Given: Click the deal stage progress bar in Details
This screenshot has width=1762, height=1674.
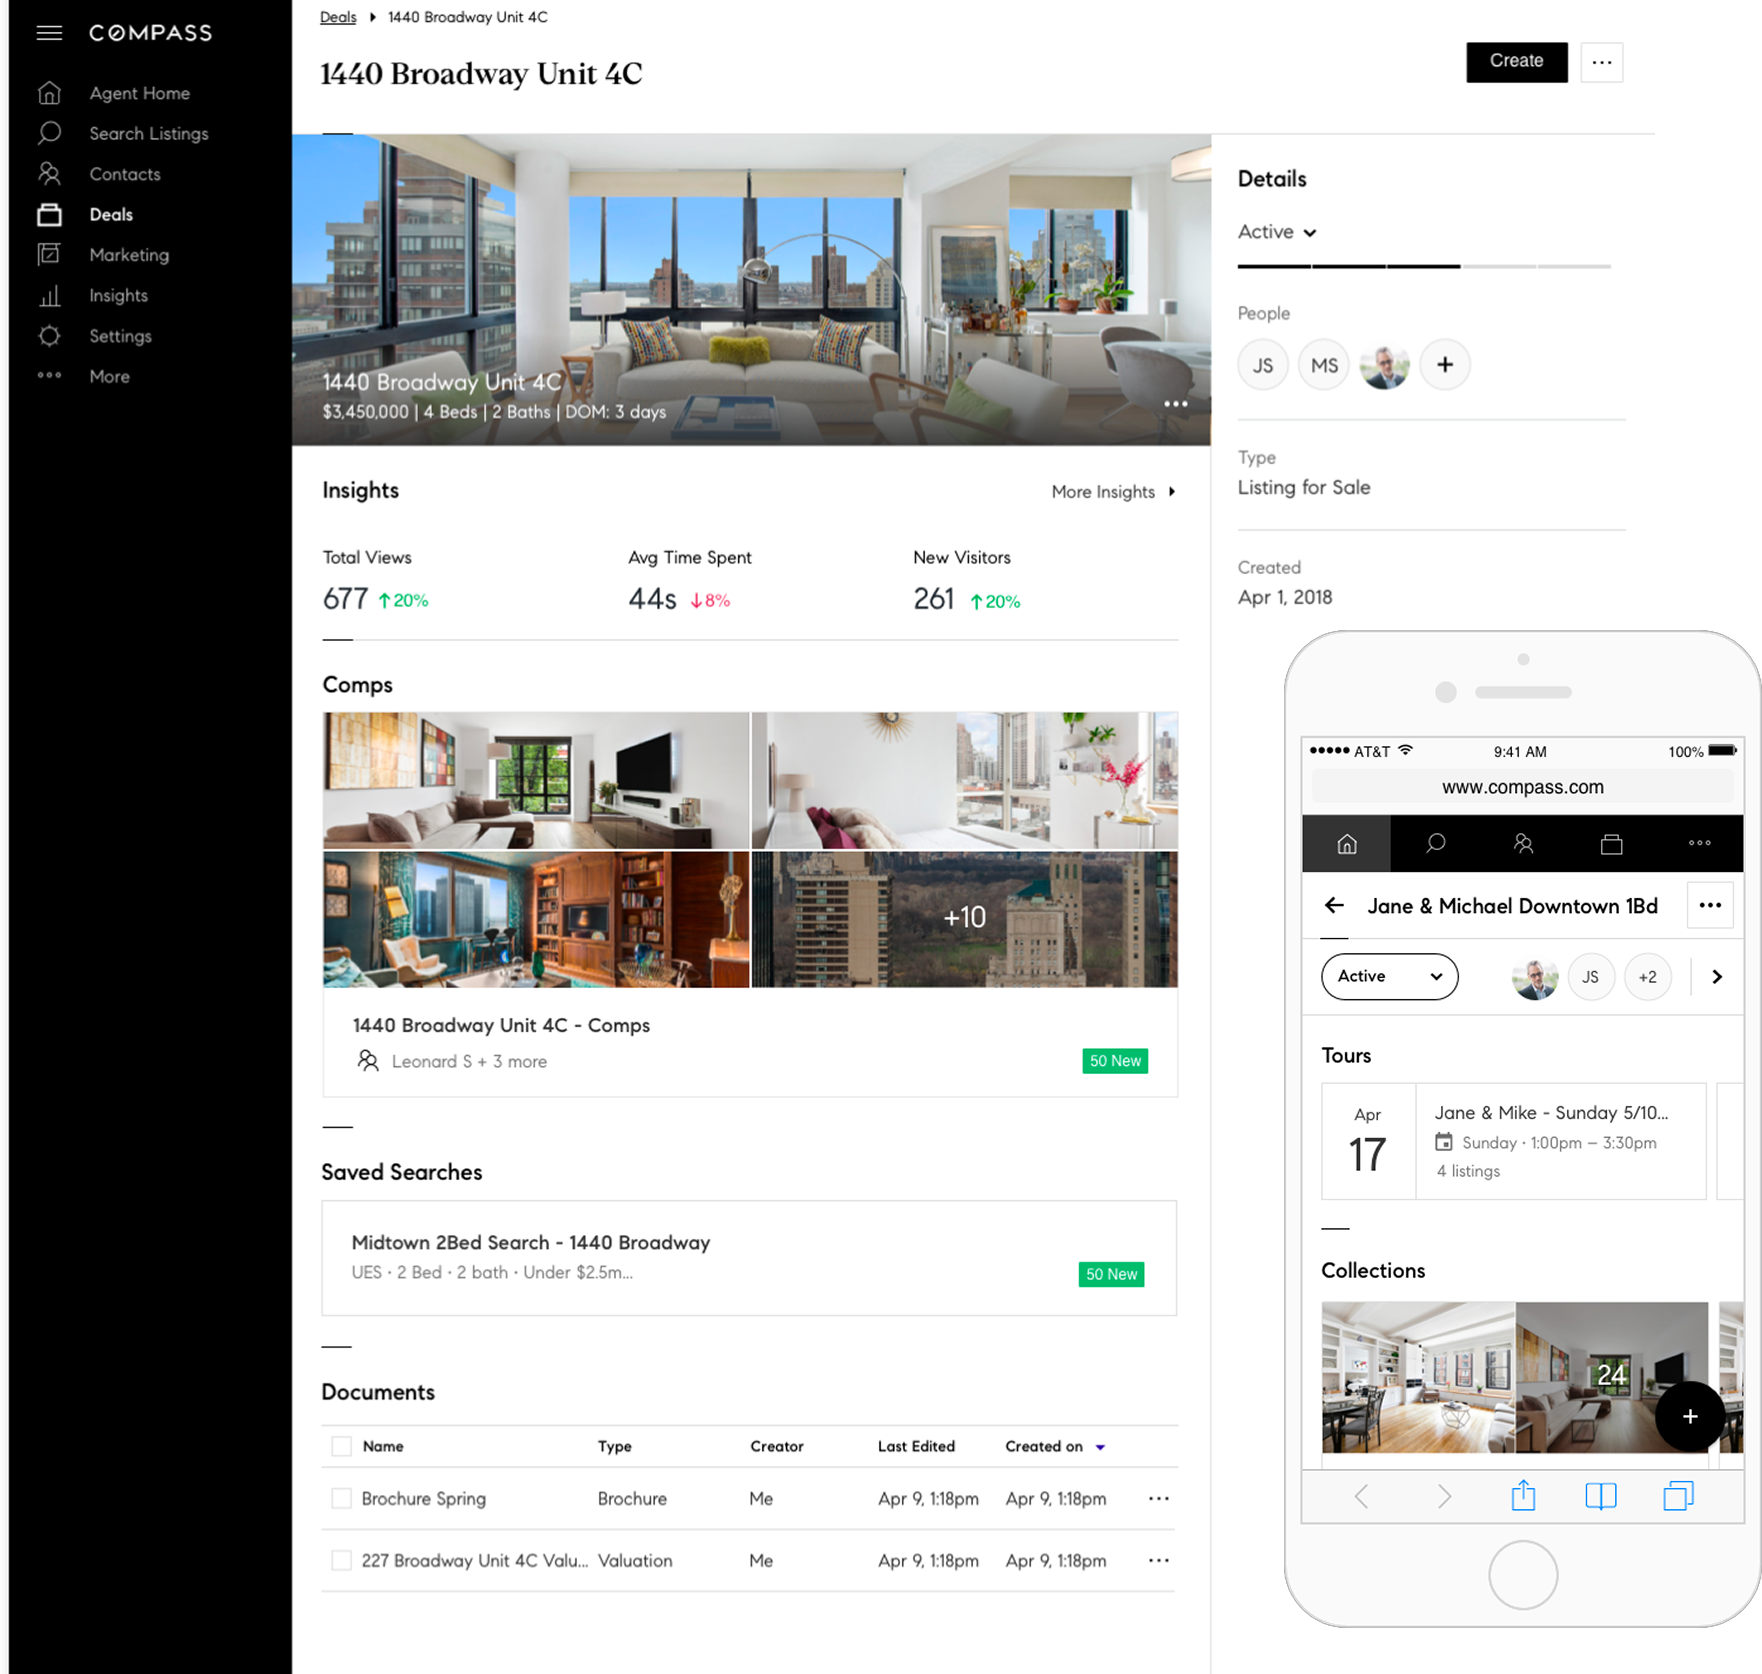Looking at the screenshot, I should point(1424,267).
